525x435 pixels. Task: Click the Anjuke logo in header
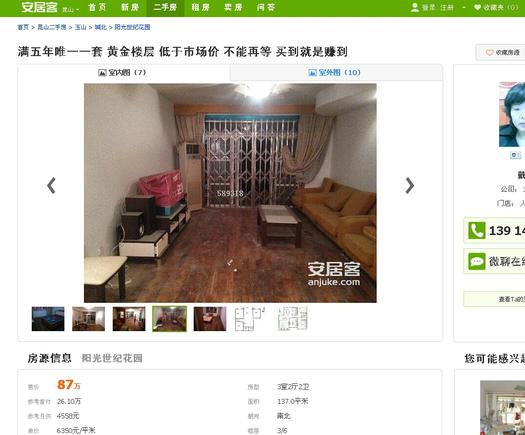40,7
